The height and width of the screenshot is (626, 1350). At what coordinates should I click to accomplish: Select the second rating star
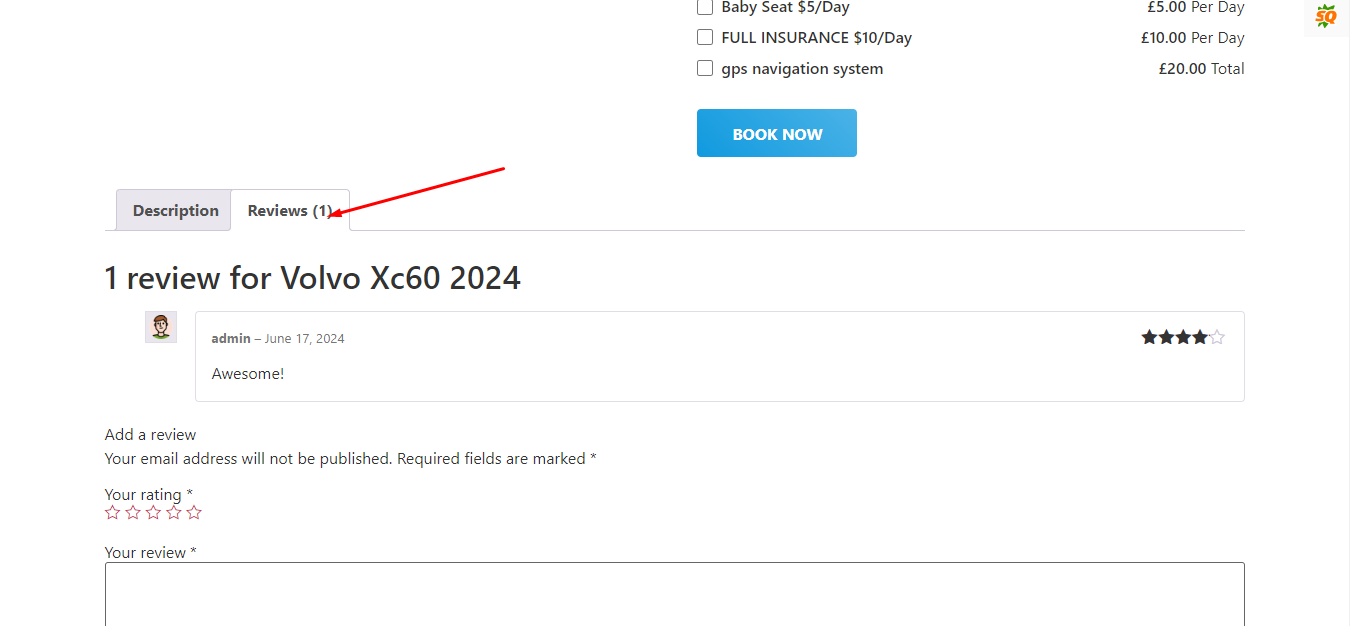(x=133, y=512)
